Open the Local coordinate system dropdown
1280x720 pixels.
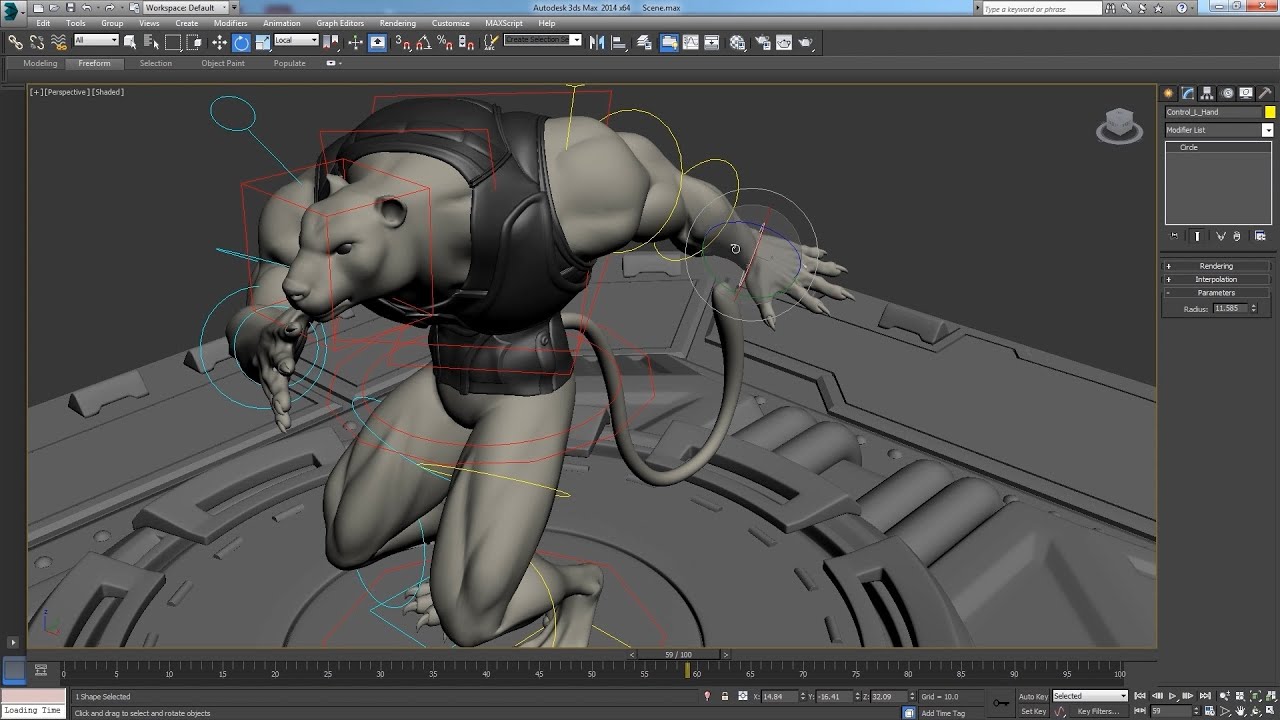[296, 41]
